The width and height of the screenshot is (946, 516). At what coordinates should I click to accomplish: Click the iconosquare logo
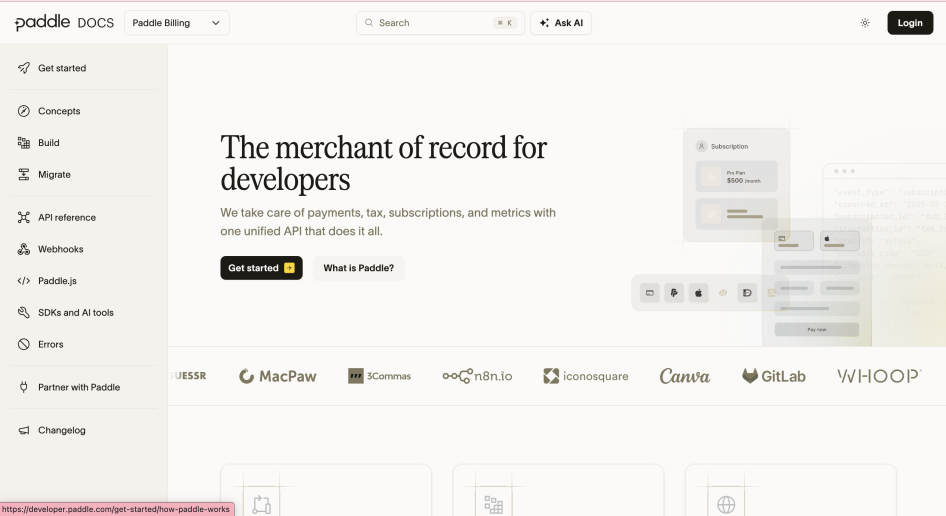pos(586,376)
